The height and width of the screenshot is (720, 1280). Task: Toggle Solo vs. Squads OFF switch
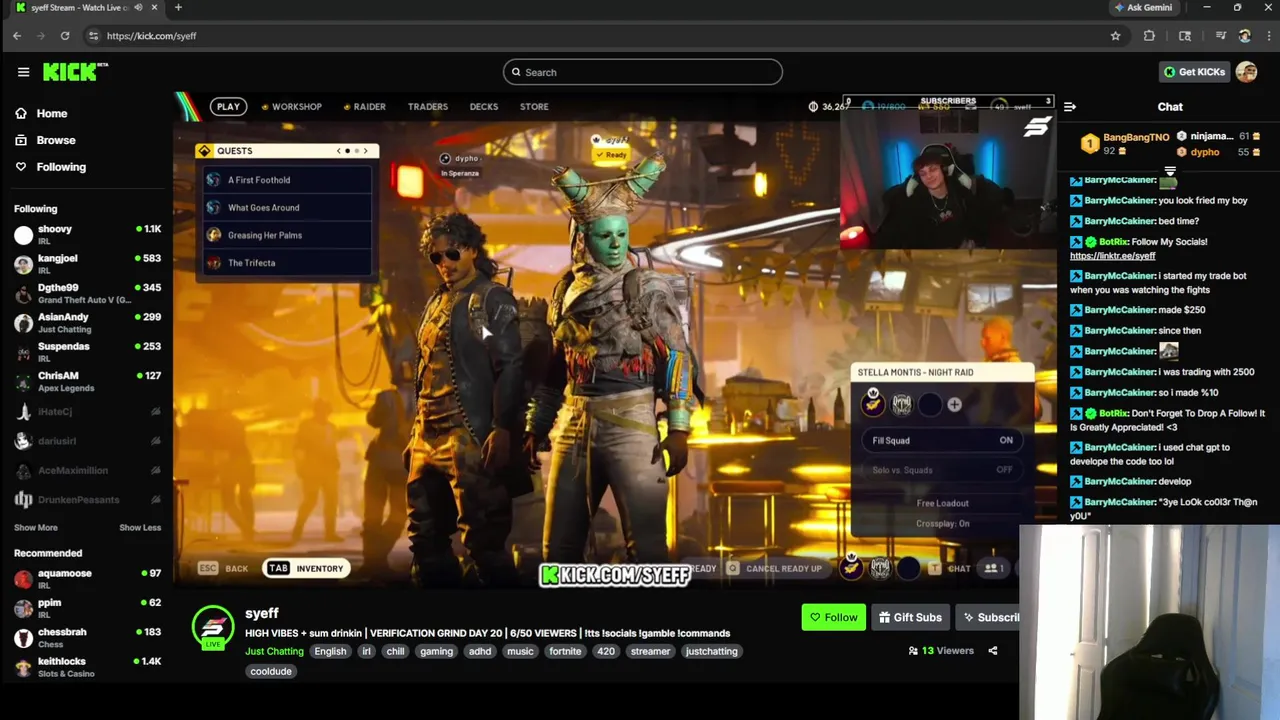tap(942, 470)
